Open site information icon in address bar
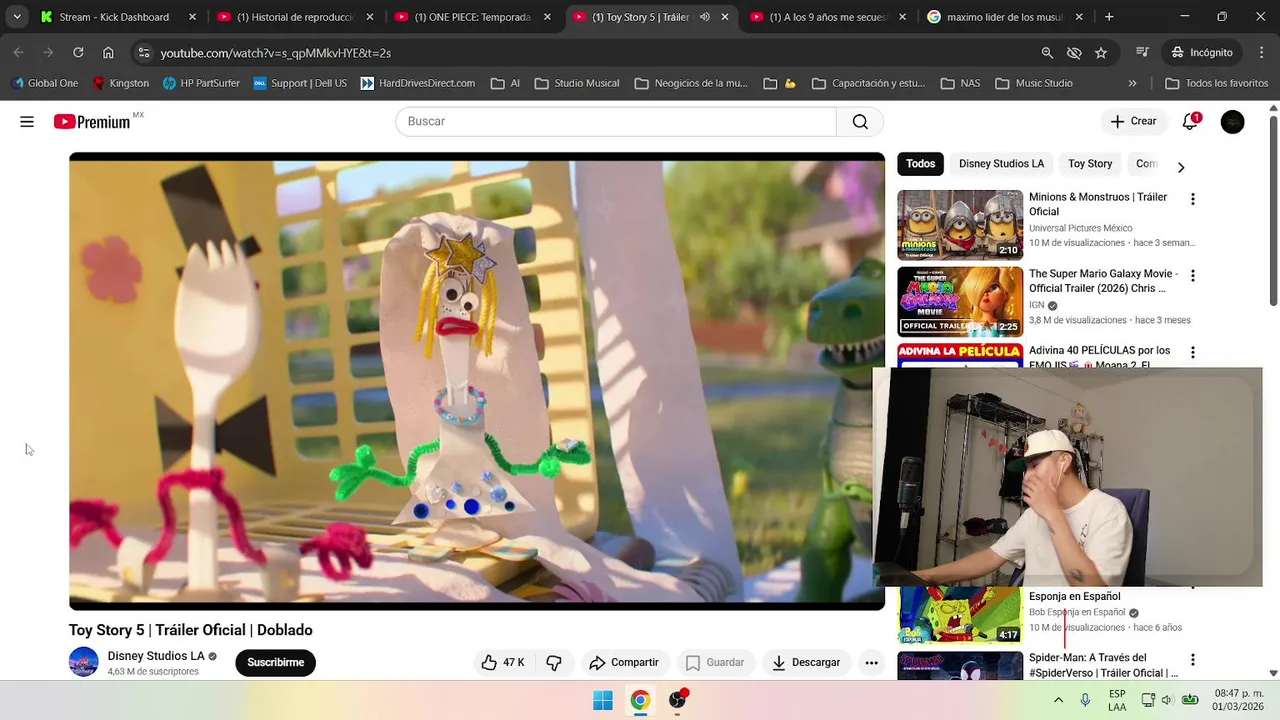 (144, 52)
